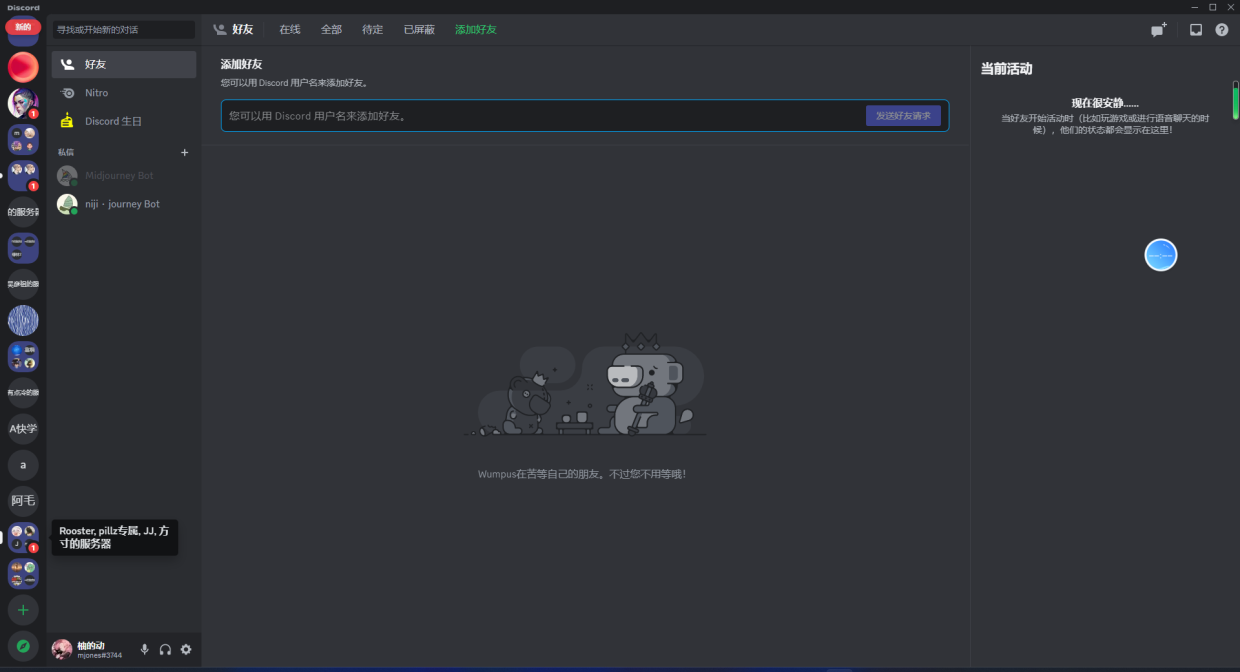The image size is (1240, 672).
Task: Open User Settings gear icon
Action: pyautogui.click(x=186, y=650)
